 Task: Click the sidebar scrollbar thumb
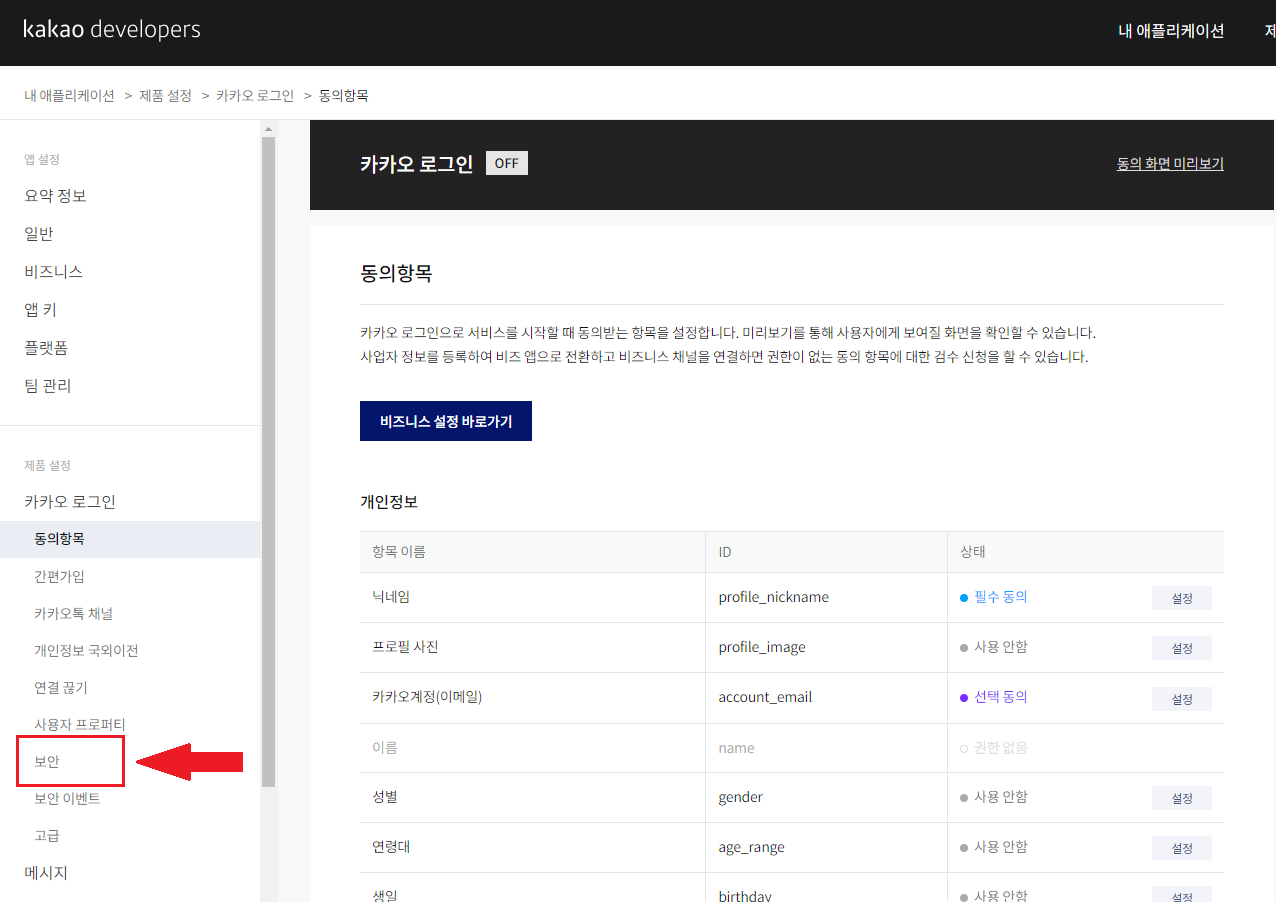268,461
